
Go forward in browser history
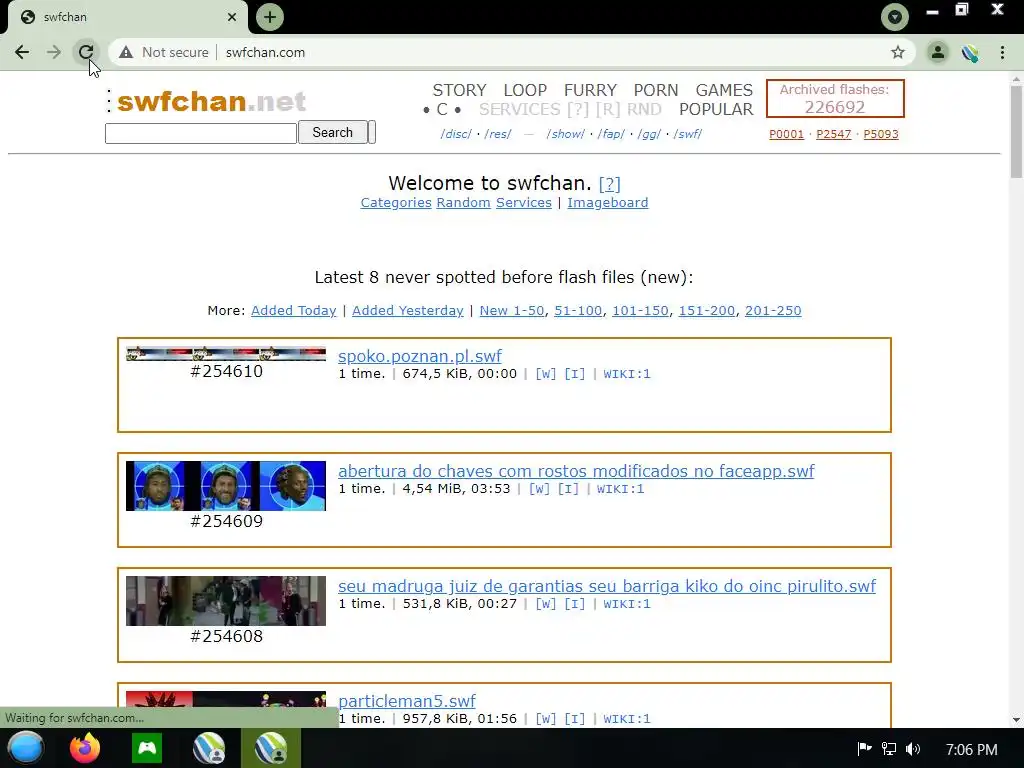54,52
